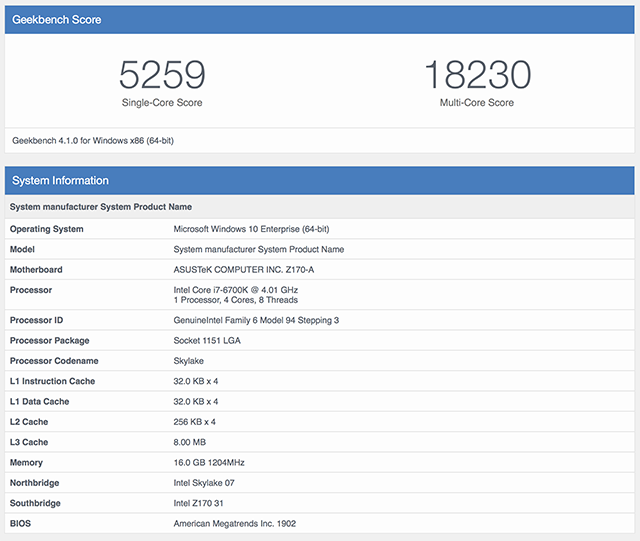Select L1 Data Cache value 32.0 KB x 4
640x541 pixels.
click(x=196, y=401)
